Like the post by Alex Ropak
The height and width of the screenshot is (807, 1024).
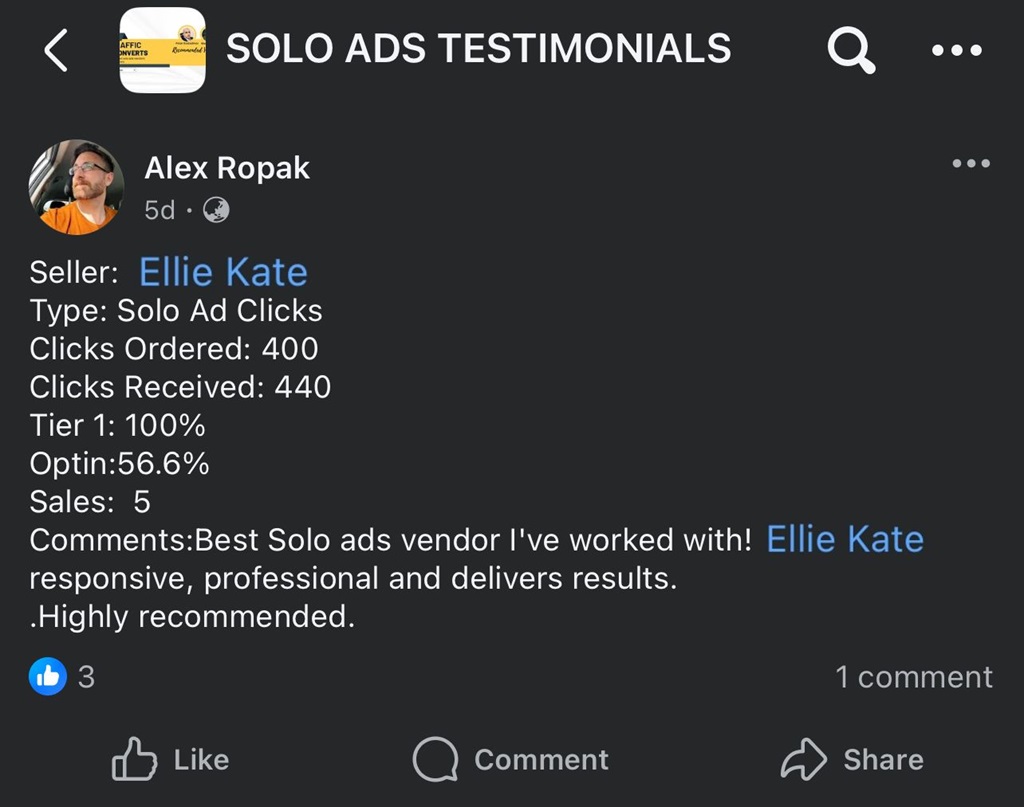point(171,760)
